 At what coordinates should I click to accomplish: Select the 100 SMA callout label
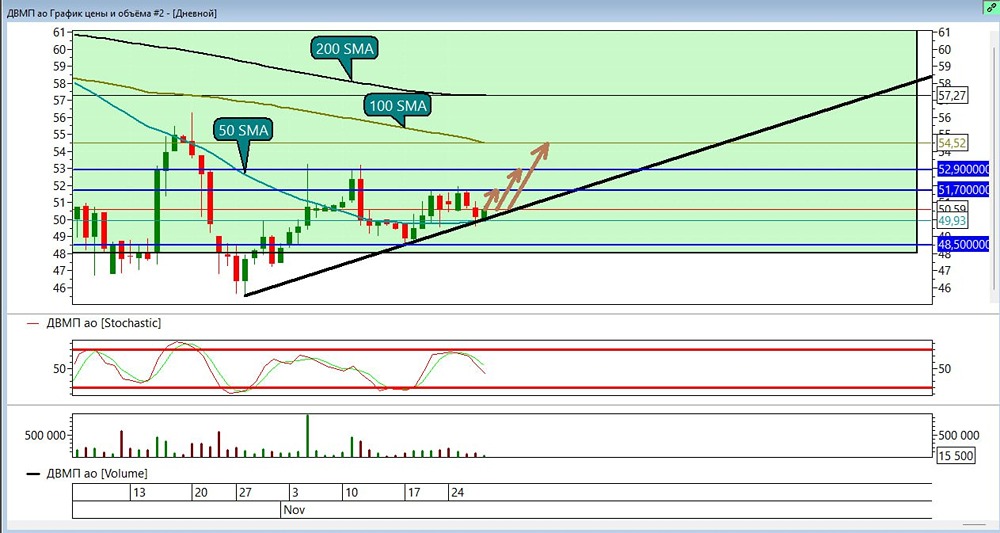(x=397, y=105)
